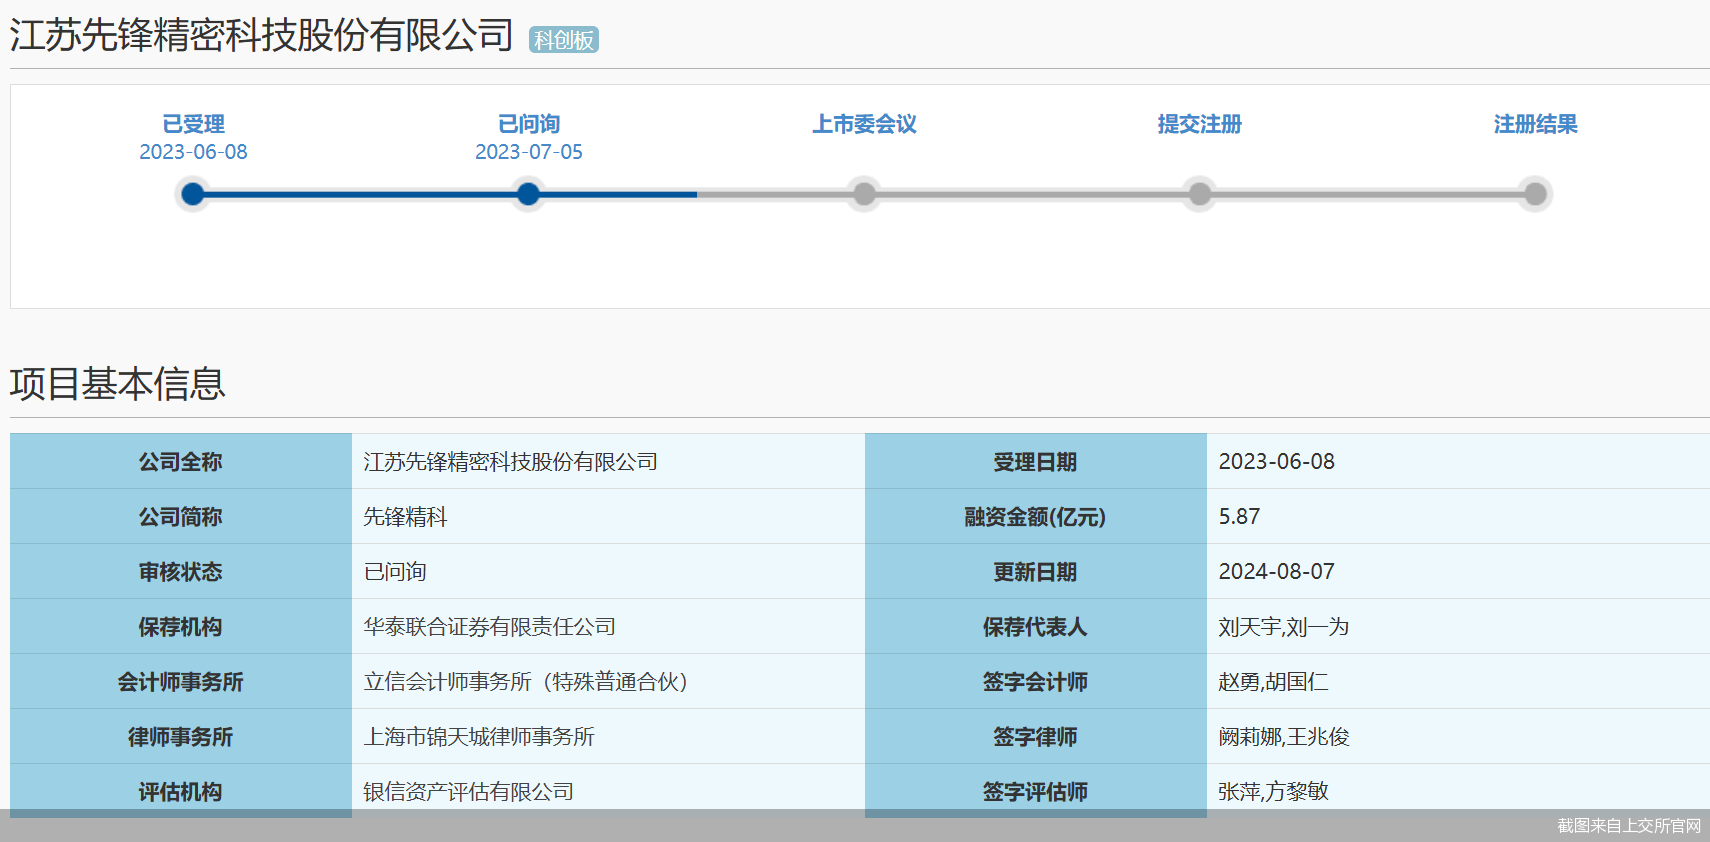Select the 已问询 timeline dot
1710x842 pixels.
point(528,194)
